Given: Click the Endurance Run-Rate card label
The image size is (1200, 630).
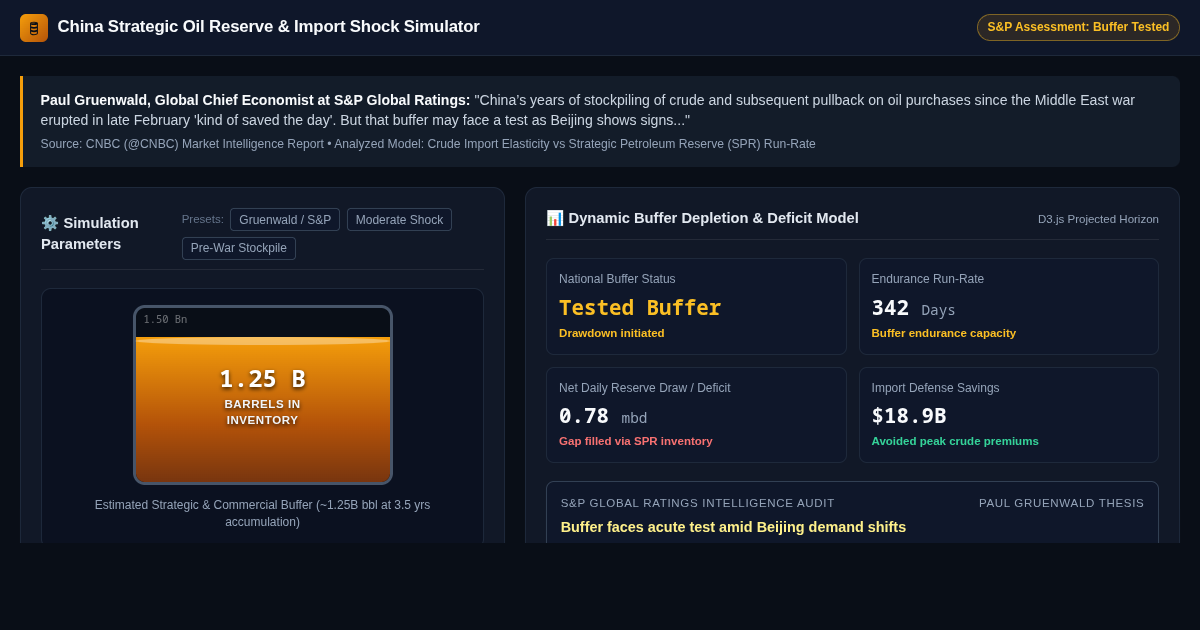Looking at the screenshot, I should [928, 279].
